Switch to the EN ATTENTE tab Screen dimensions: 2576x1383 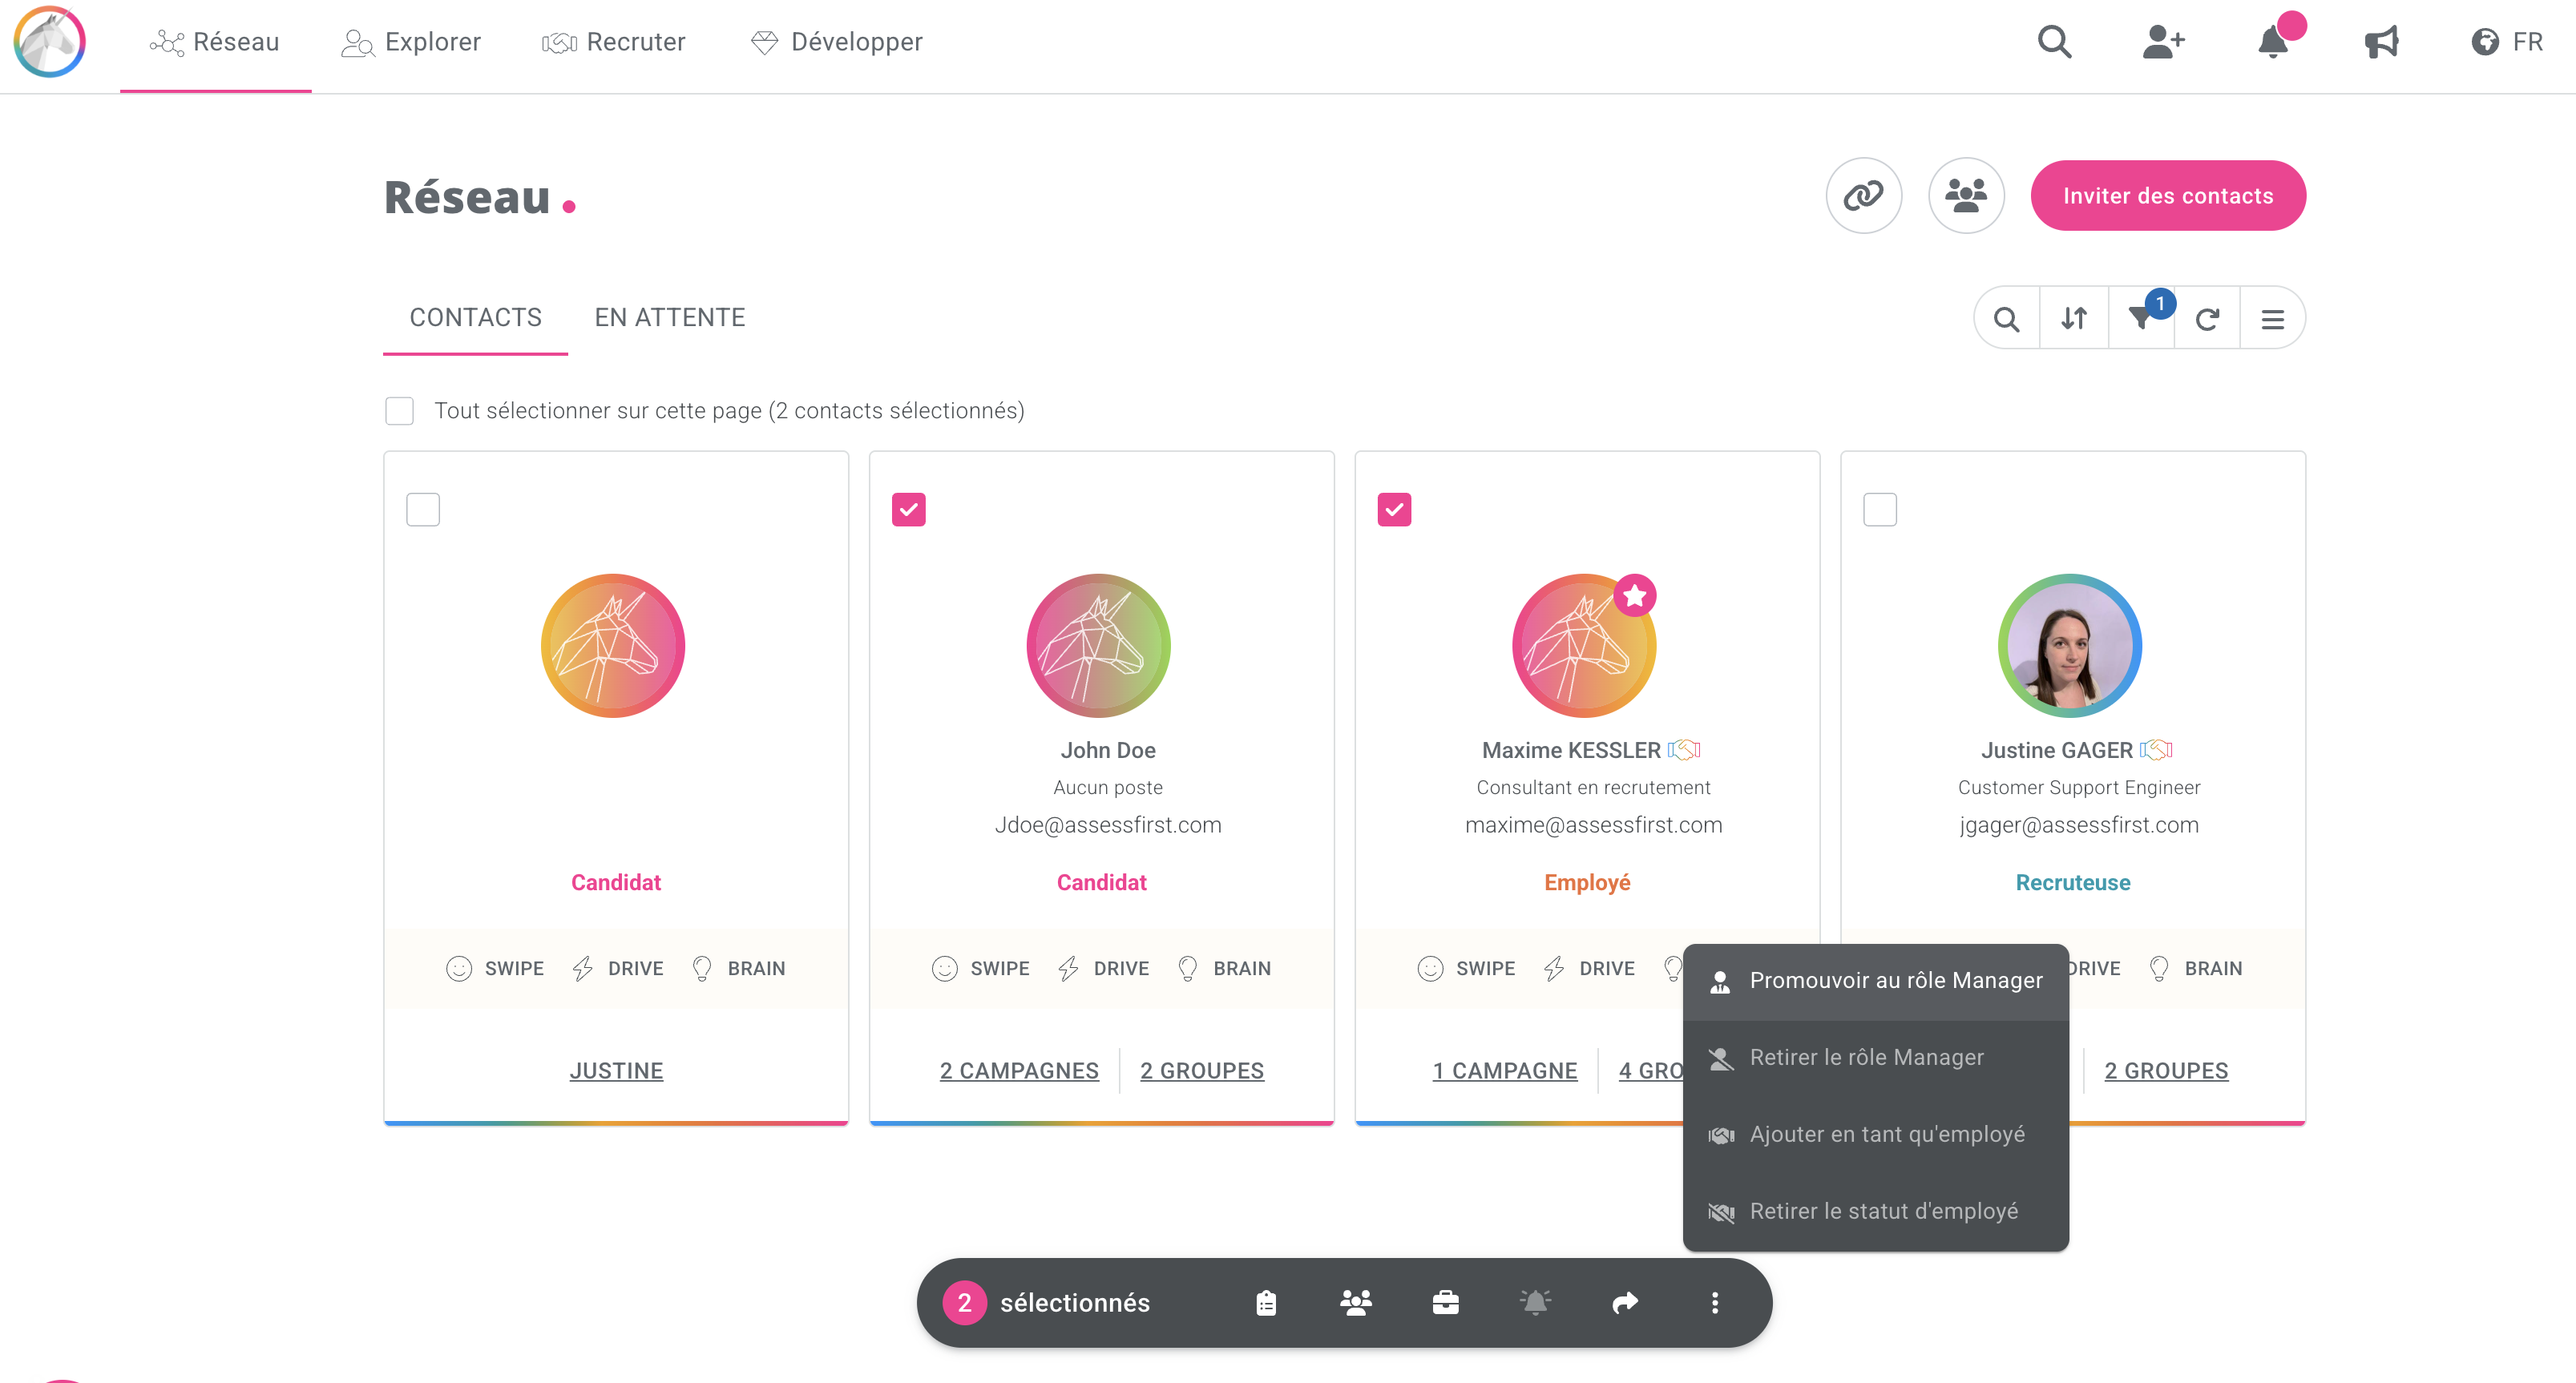coord(669,318)
